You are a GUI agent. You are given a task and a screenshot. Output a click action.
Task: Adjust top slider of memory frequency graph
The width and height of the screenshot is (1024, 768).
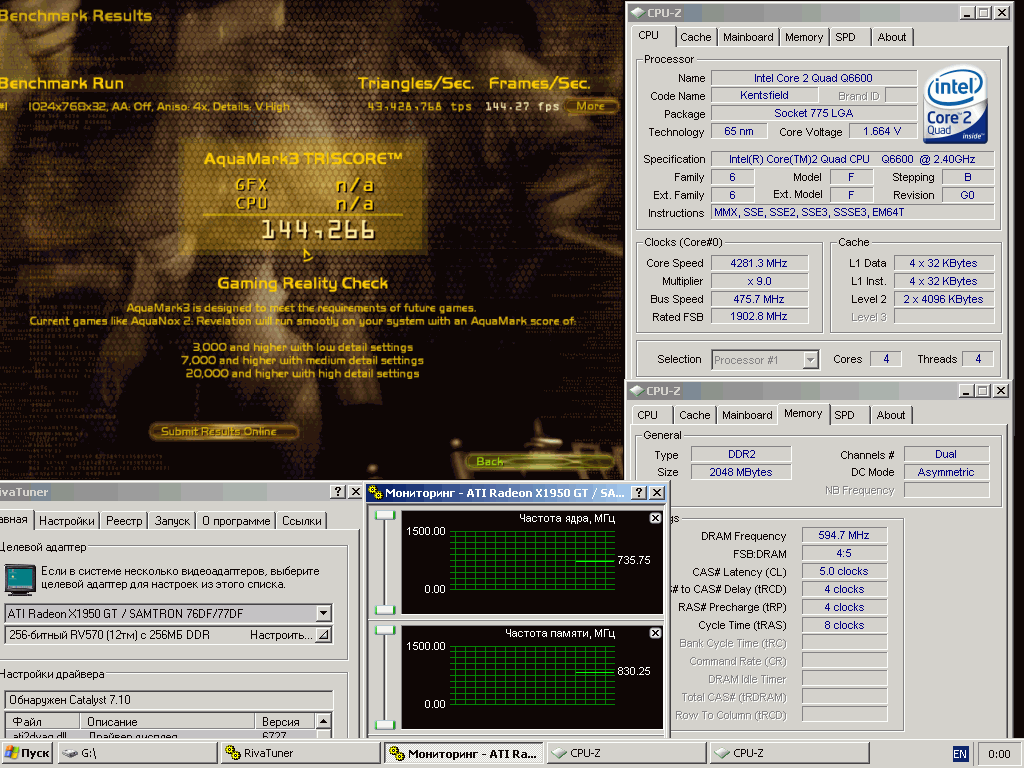[x=385, y=630]
